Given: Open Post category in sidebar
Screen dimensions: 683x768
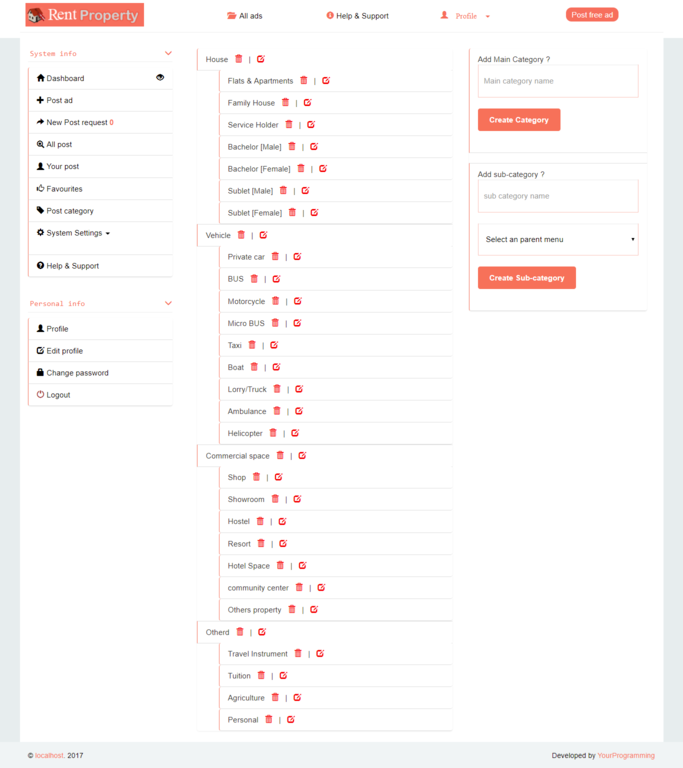Looking at the screenshot, I should point(70,211).
